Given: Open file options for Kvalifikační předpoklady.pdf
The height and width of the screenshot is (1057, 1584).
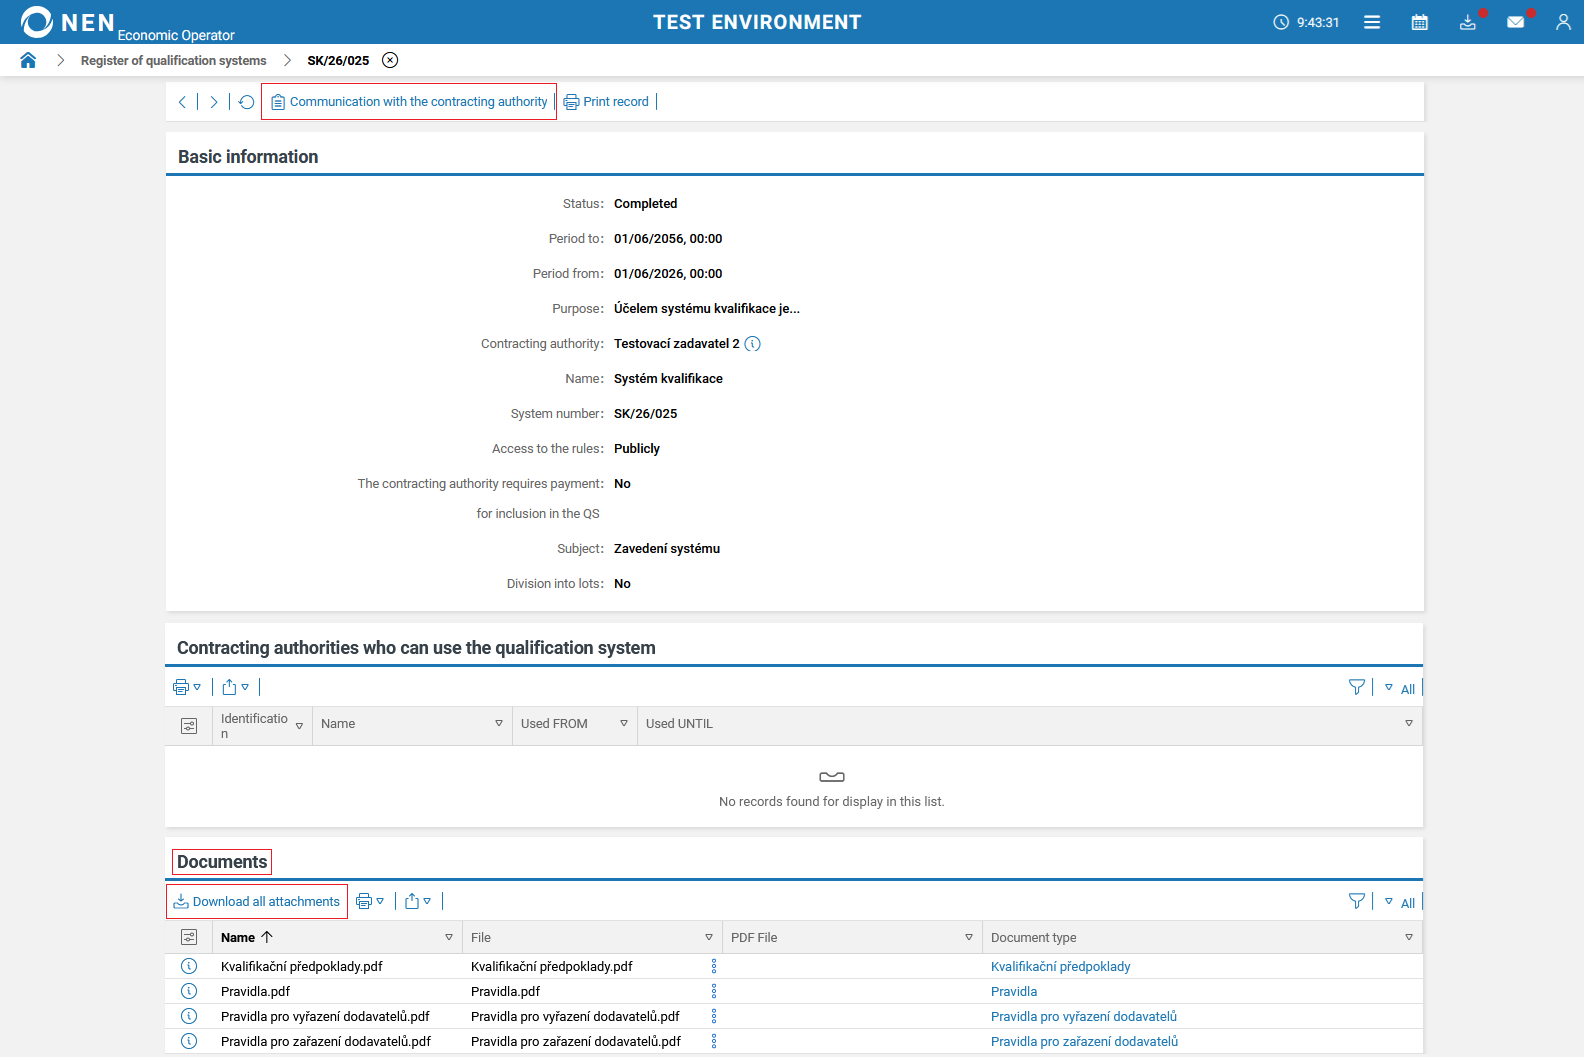Looking at the screenshot, I should click(714, 966).
